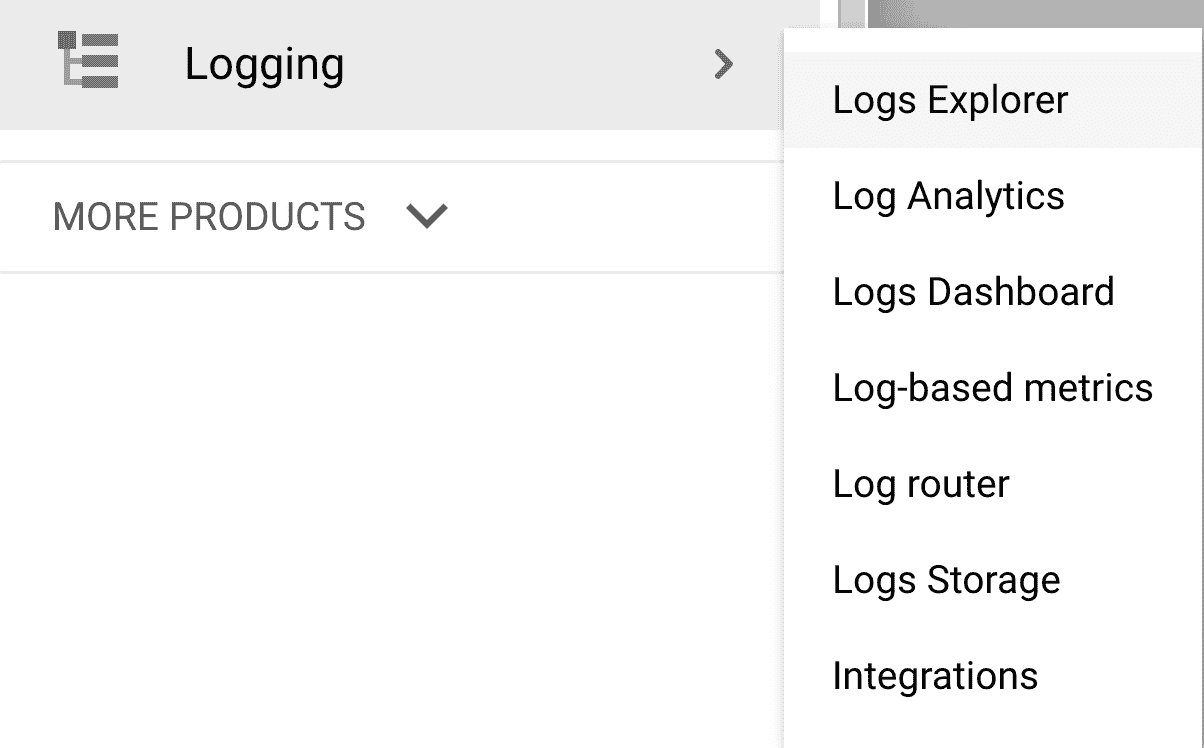This screenshot has height=748, width=1204.
Task: Go to Logs Dashboard
Action: click(x=973, y=292)
